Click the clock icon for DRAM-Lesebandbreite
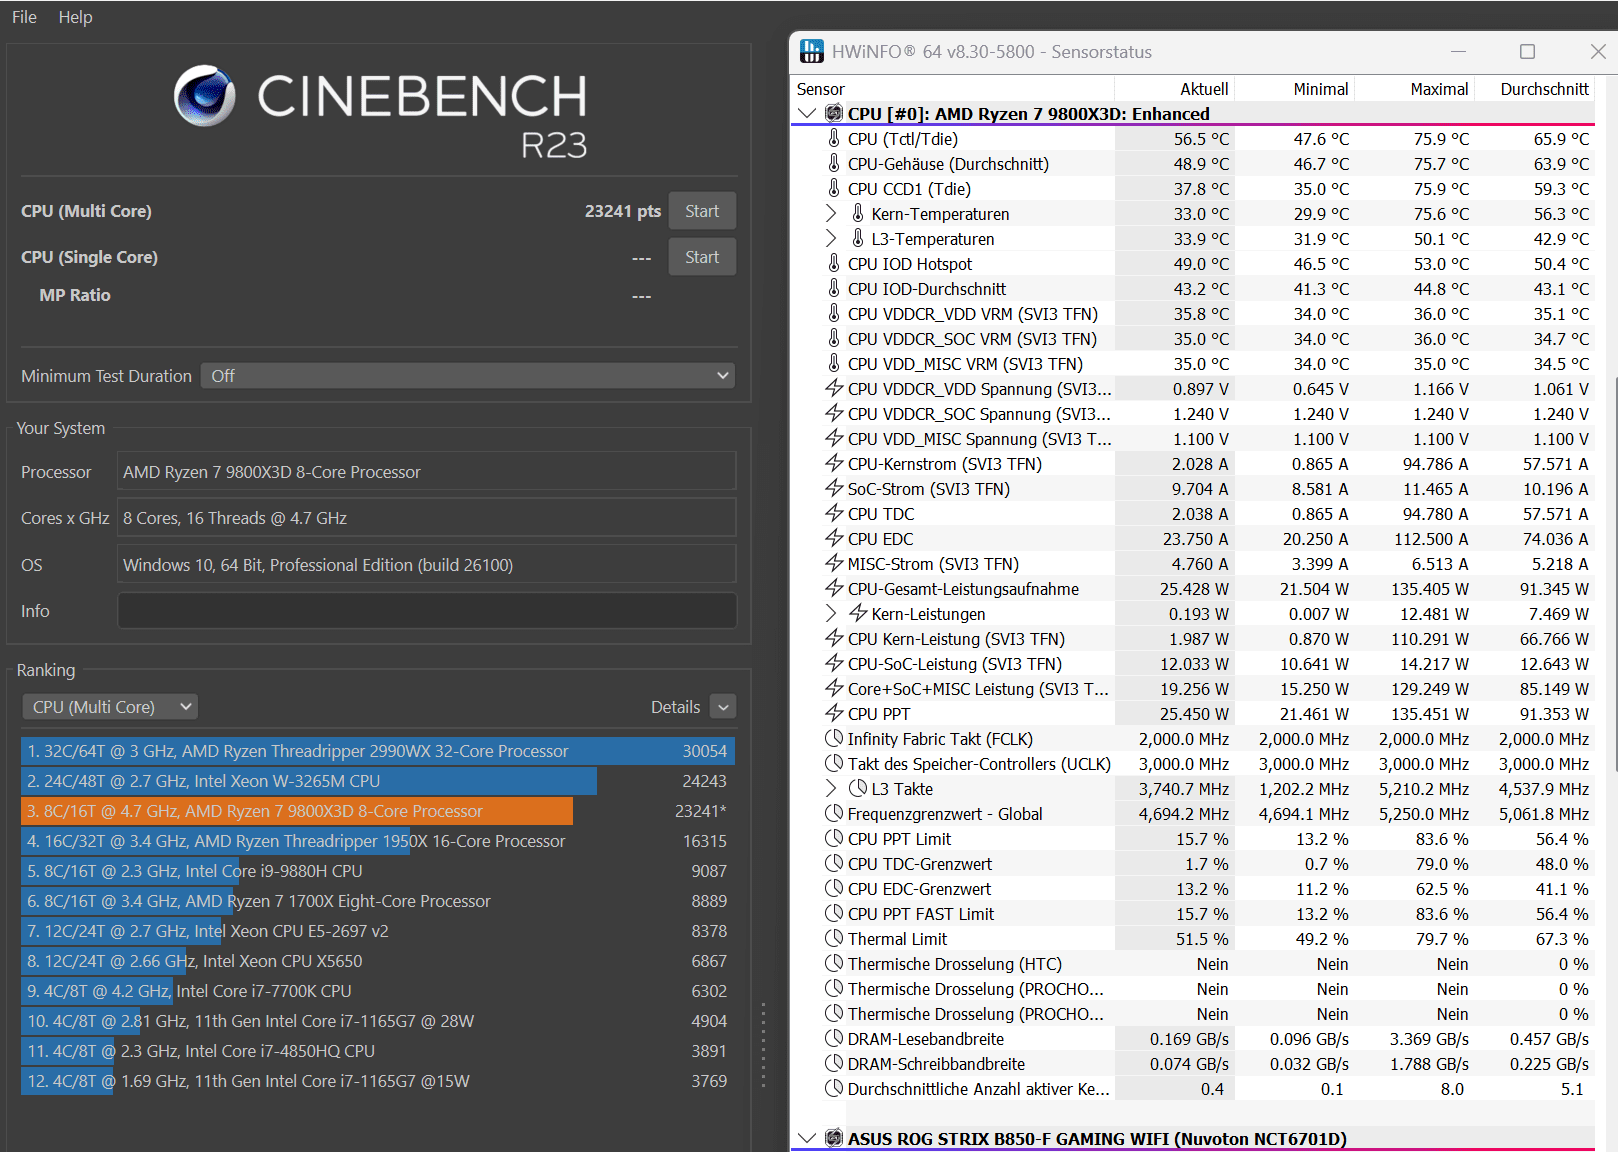This screenshot has width=1618, height=1152. (x=834, y=1039)
